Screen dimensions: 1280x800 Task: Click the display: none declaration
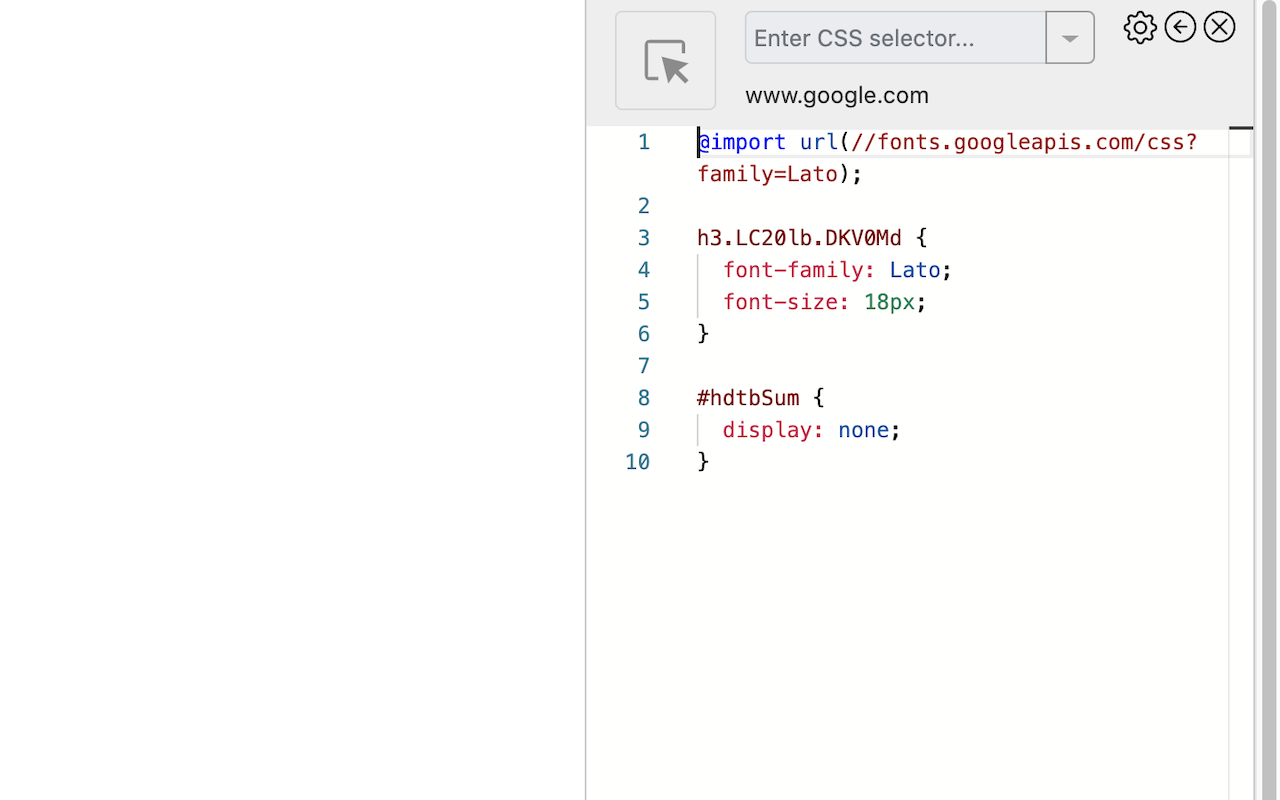point(805,429)
